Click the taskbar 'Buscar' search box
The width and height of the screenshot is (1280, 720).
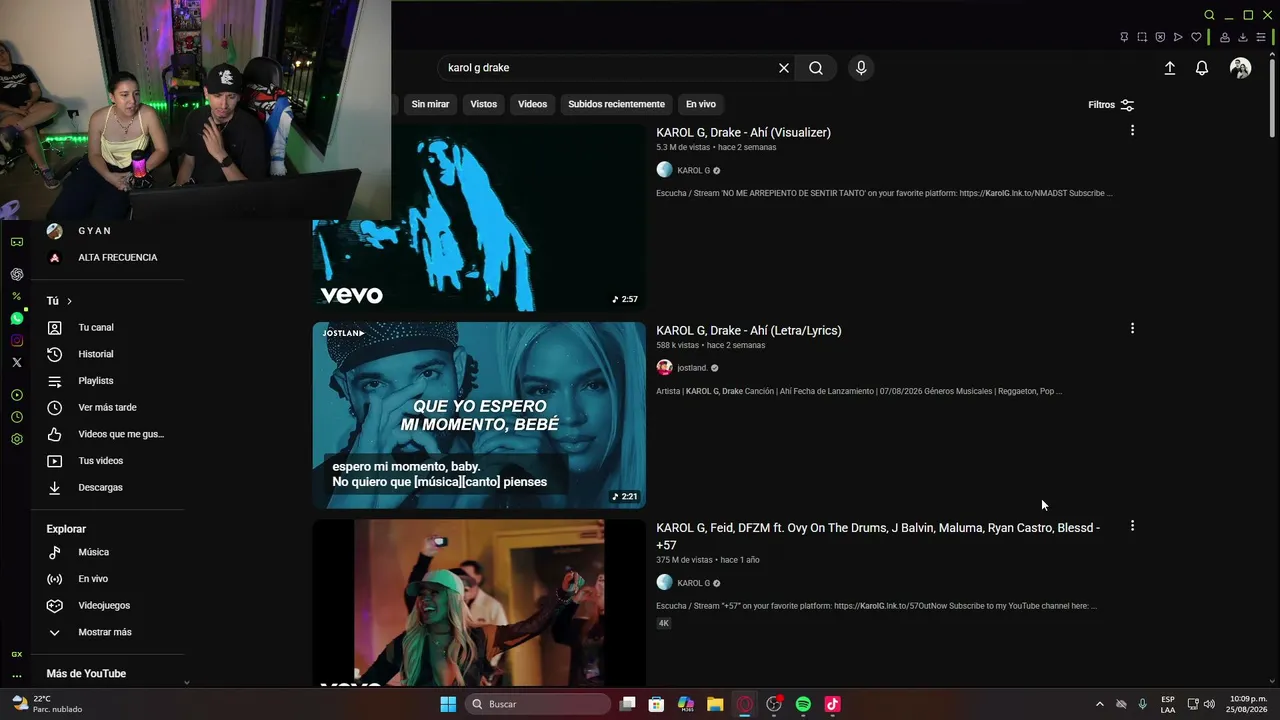tap(539, 704)
